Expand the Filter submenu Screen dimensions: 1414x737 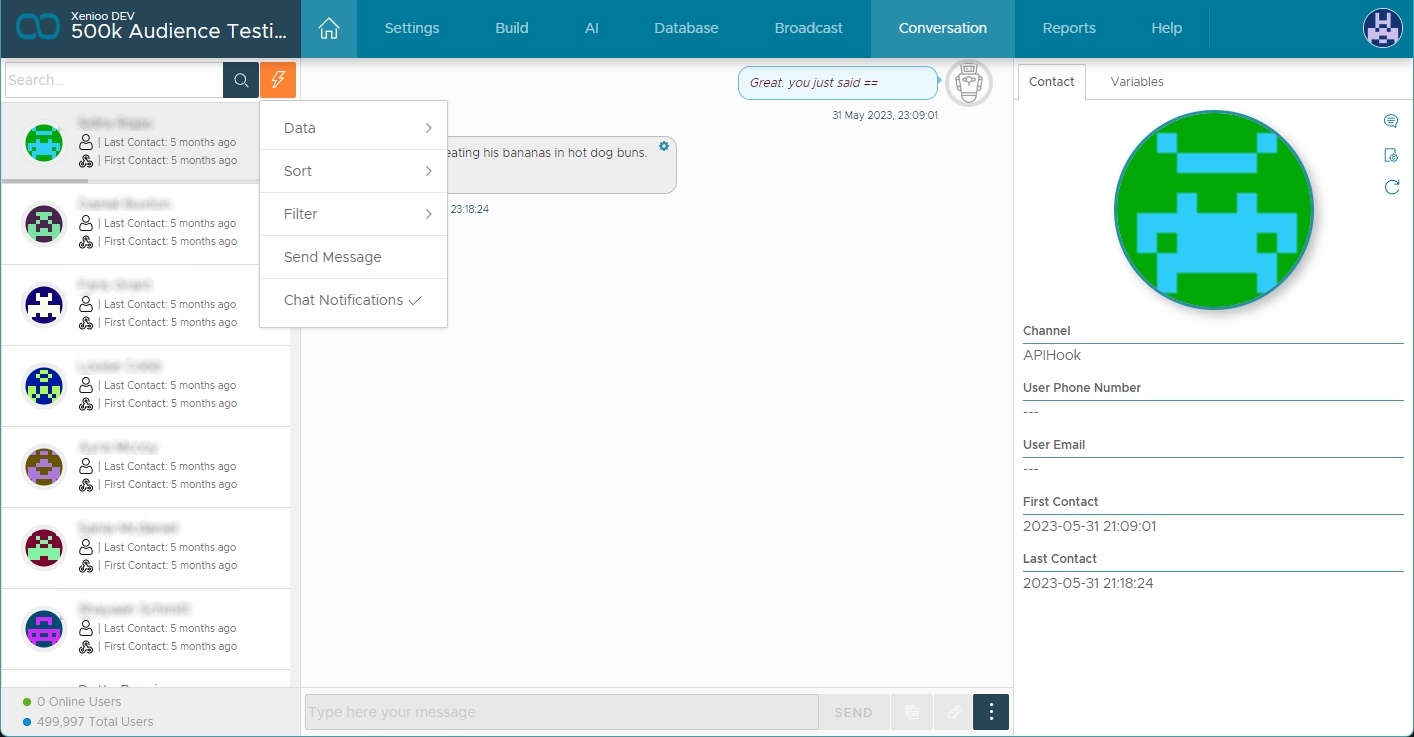click(x=352, y=214)
